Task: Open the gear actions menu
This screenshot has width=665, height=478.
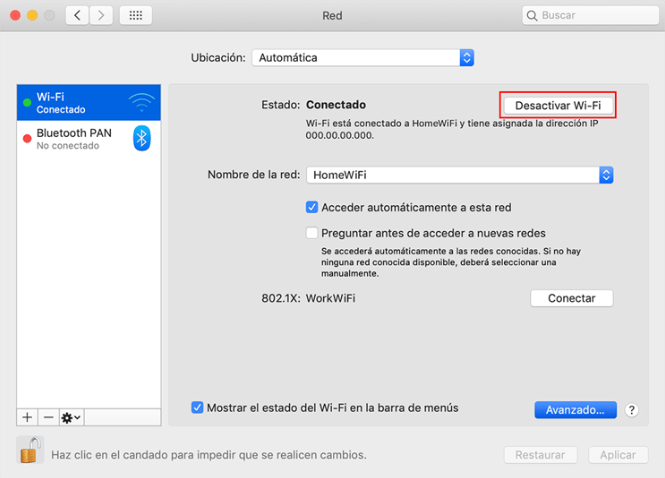Action: click(71, 416)
